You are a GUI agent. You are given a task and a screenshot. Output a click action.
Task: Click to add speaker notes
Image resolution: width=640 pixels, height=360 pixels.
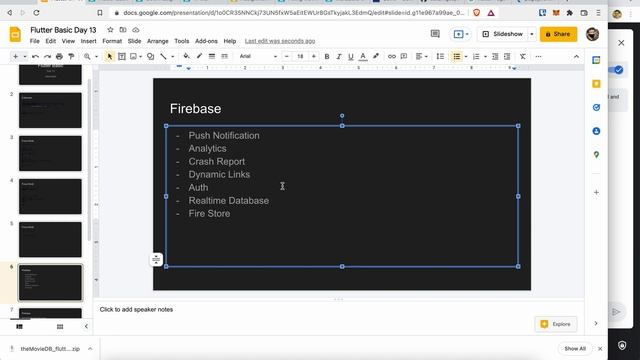[136, 309]
